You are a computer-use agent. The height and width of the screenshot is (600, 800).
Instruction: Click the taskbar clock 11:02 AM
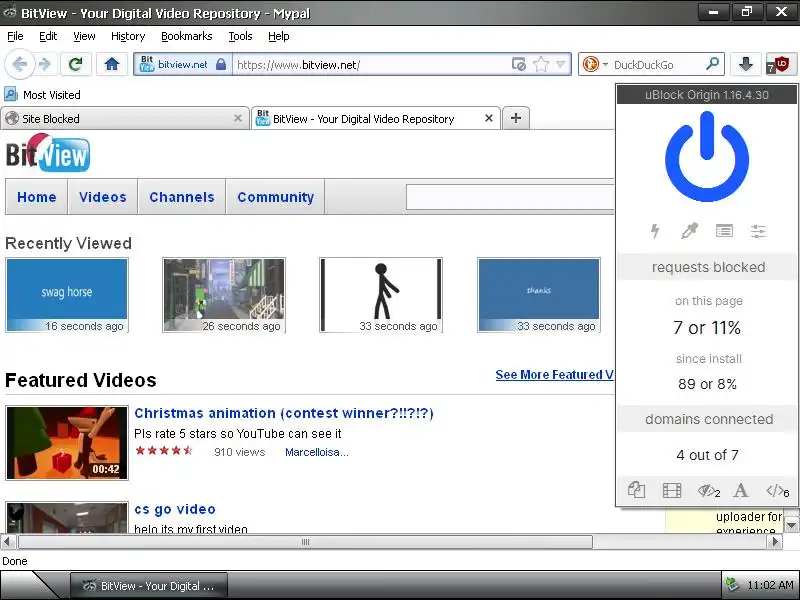[x=770, y=585]
